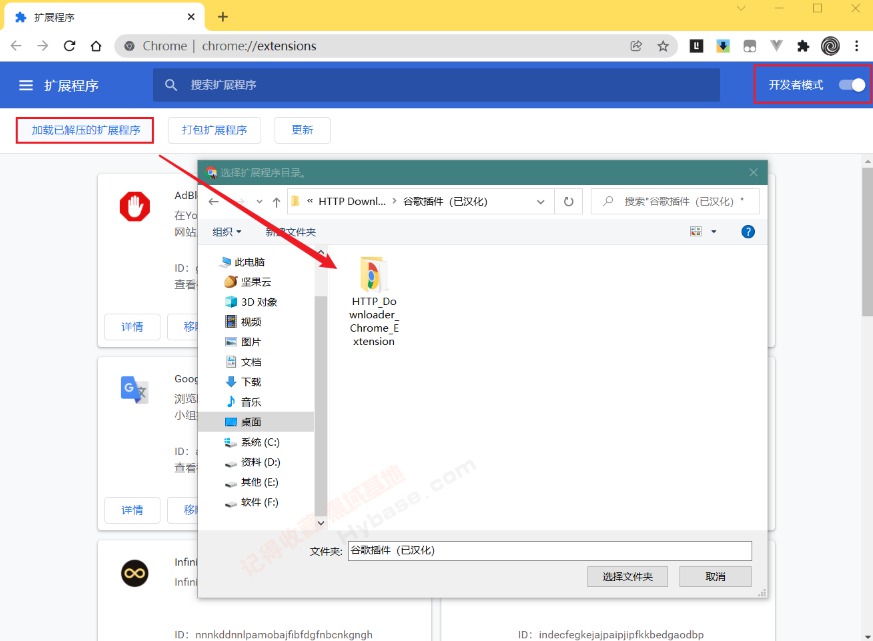The image size is (873, 641).
Task: Go up one folder level
Action: point(277,202)
